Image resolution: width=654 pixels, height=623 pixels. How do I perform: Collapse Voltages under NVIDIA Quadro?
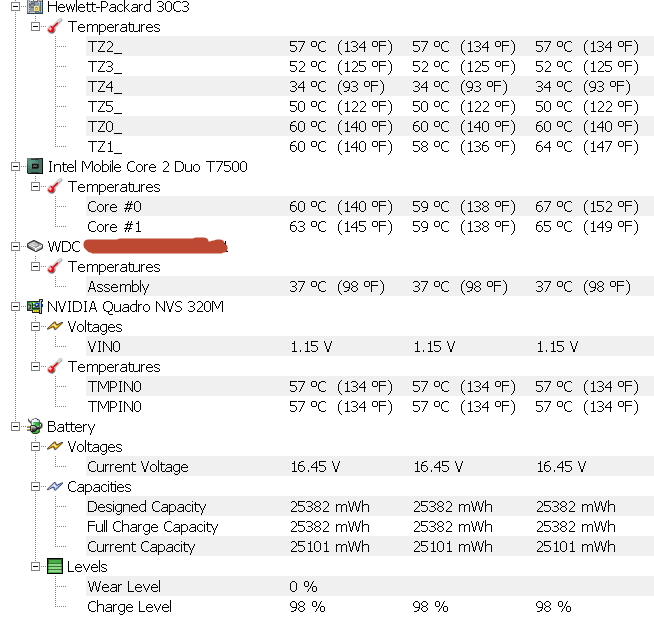35,327
